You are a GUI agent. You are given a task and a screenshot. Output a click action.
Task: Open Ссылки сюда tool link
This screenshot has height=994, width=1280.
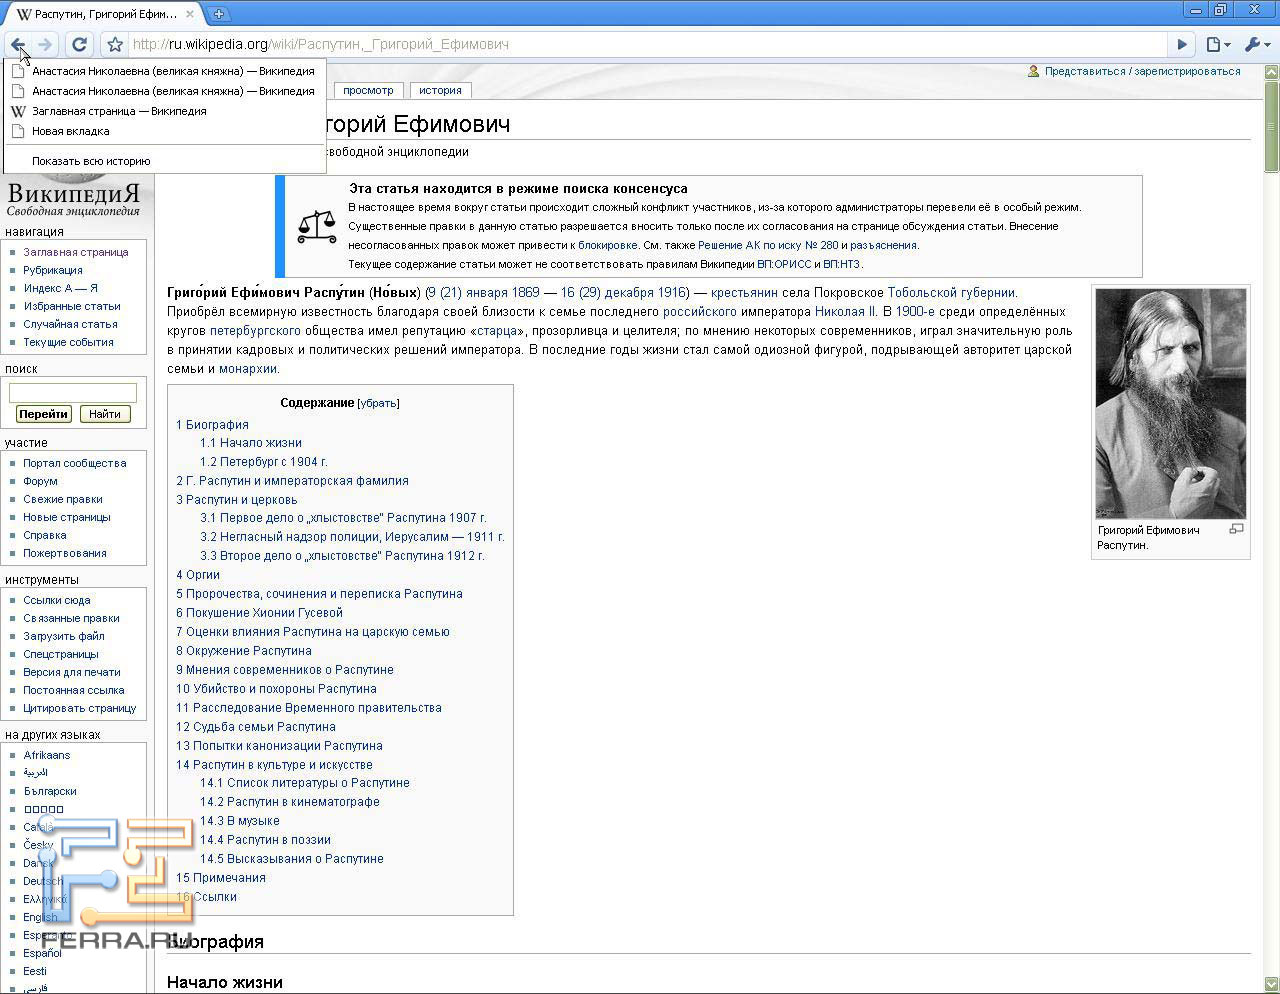point(57,600)
